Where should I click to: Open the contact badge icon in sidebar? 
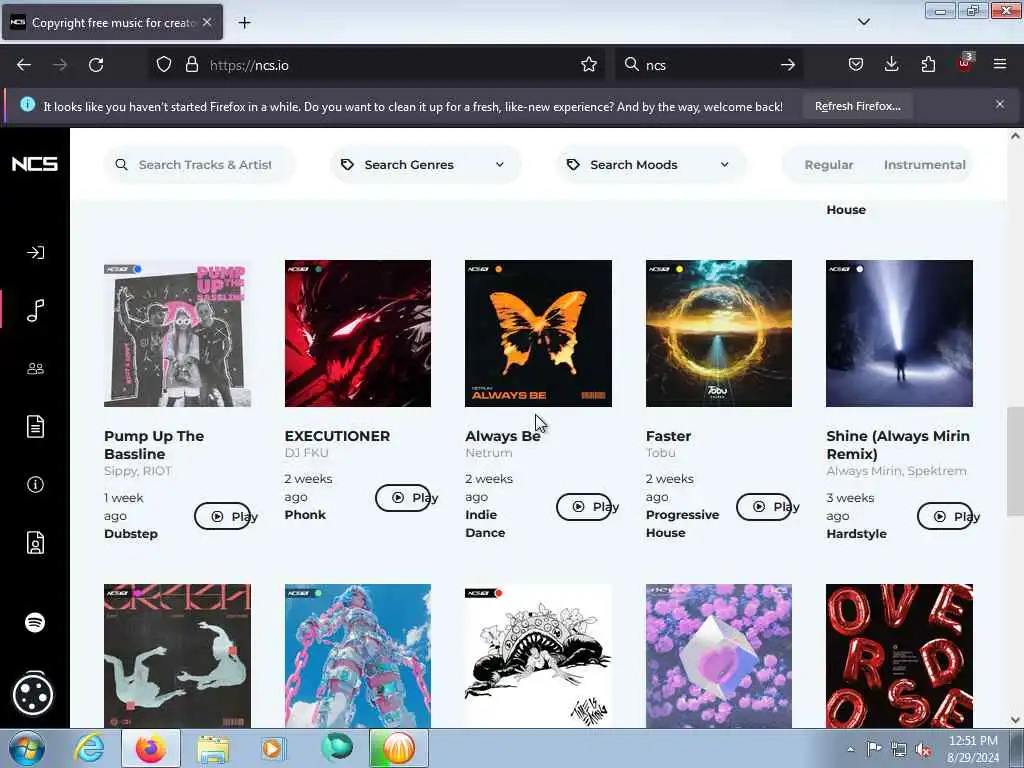point(35,543)
